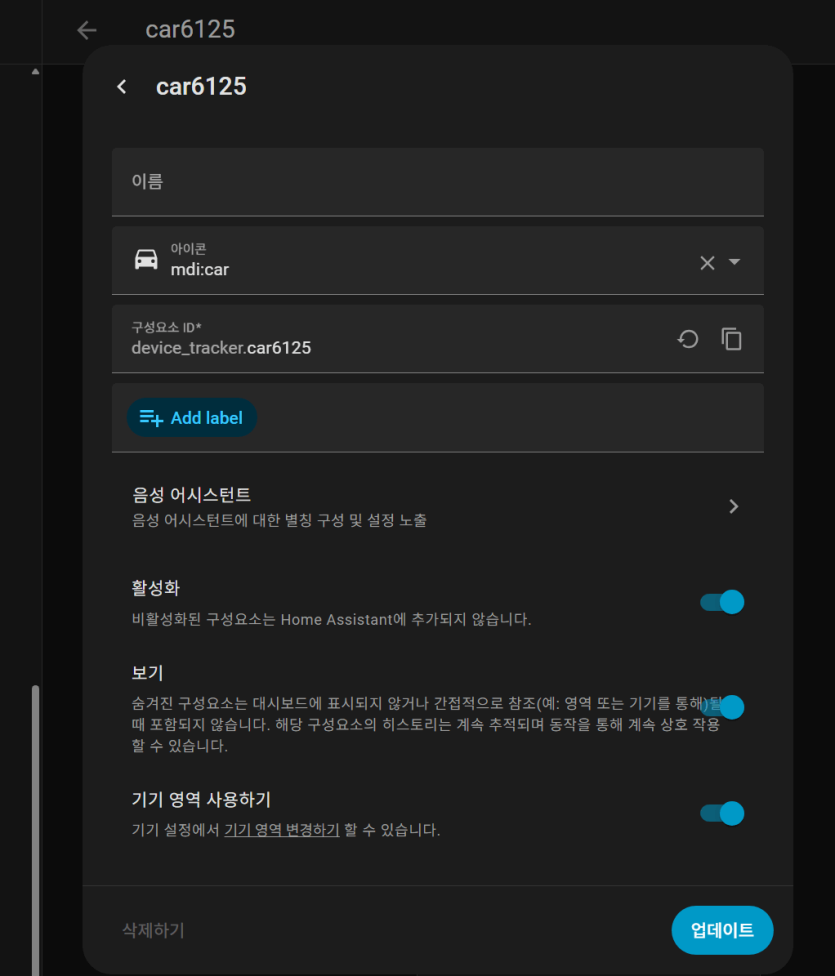Clear the mdi:car icon selection

707,263
